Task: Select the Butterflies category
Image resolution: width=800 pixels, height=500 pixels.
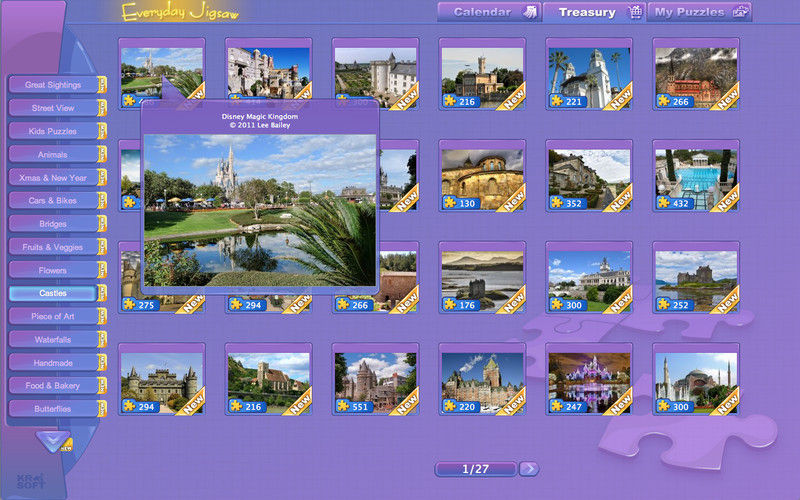Action: (53, 409)
